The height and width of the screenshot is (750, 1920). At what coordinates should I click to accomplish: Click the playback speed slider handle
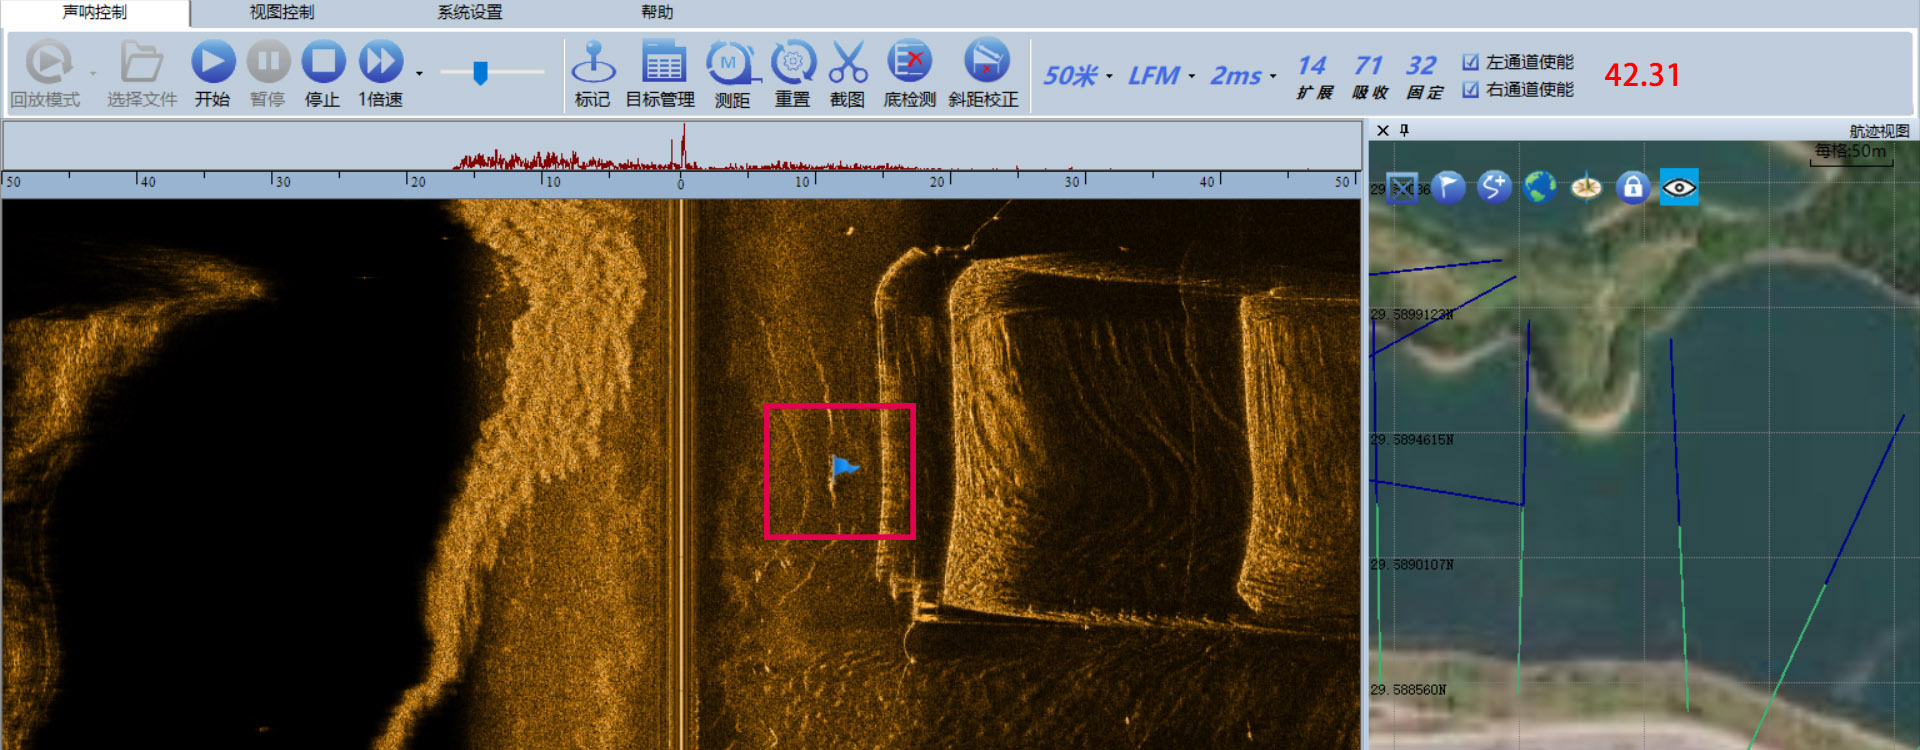point(480,73)
